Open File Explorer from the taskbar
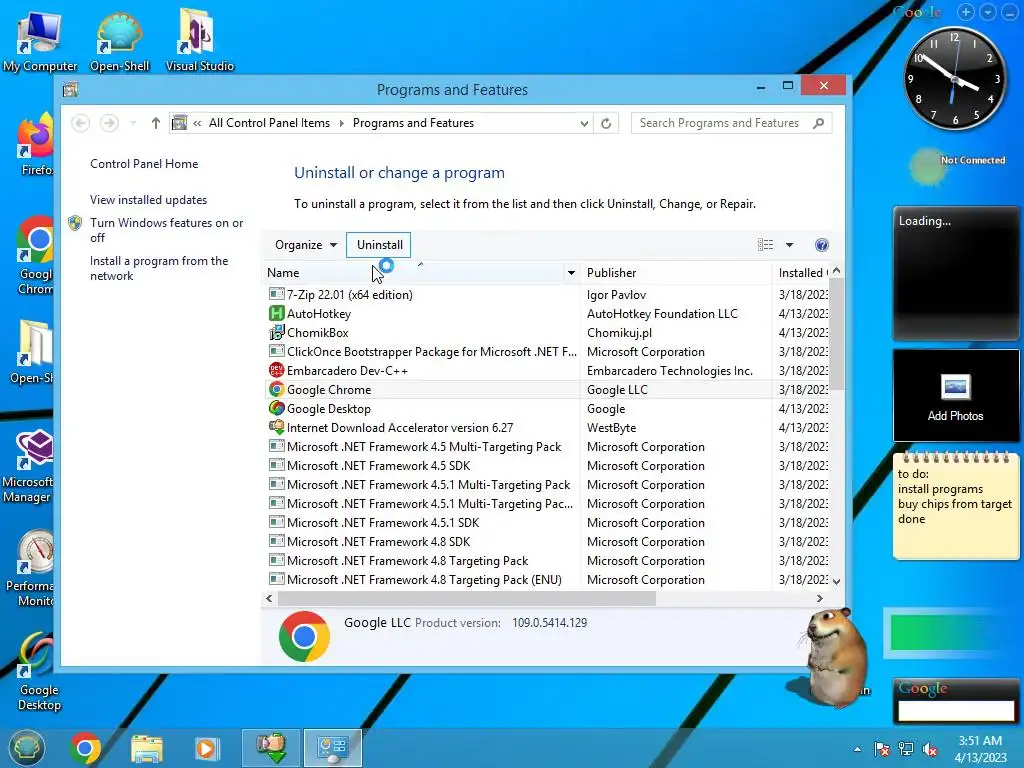 147,748
